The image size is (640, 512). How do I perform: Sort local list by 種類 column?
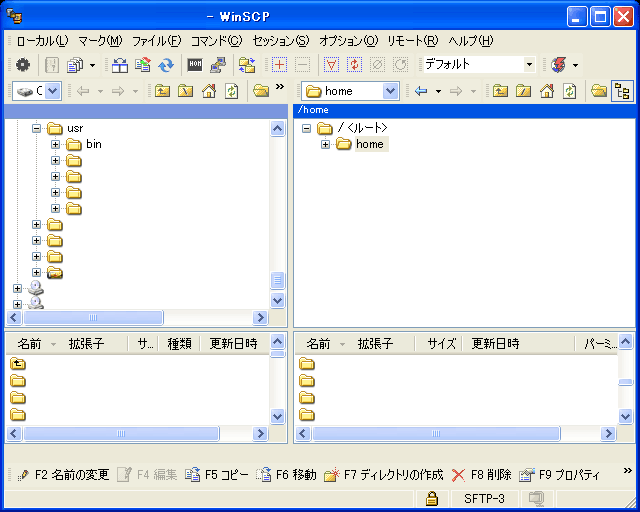[x=179, y=344]
